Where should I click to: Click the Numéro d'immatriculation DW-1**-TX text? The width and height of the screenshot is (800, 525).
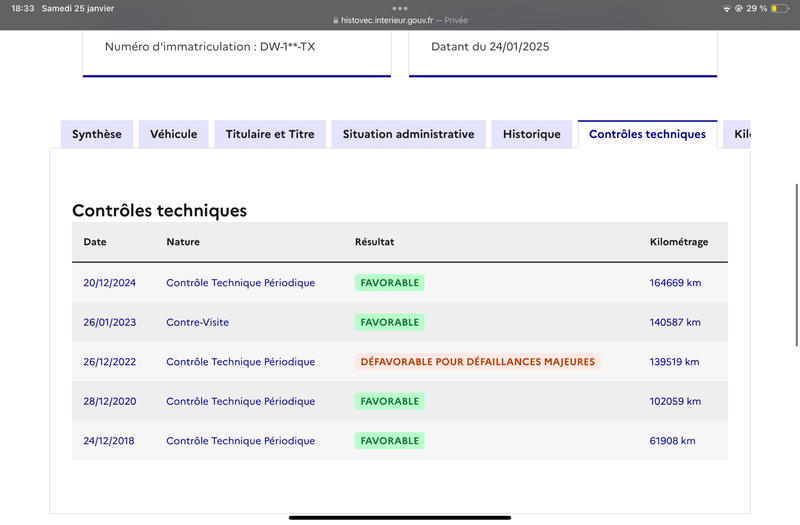pyautogui.click(x=210, y=47)
